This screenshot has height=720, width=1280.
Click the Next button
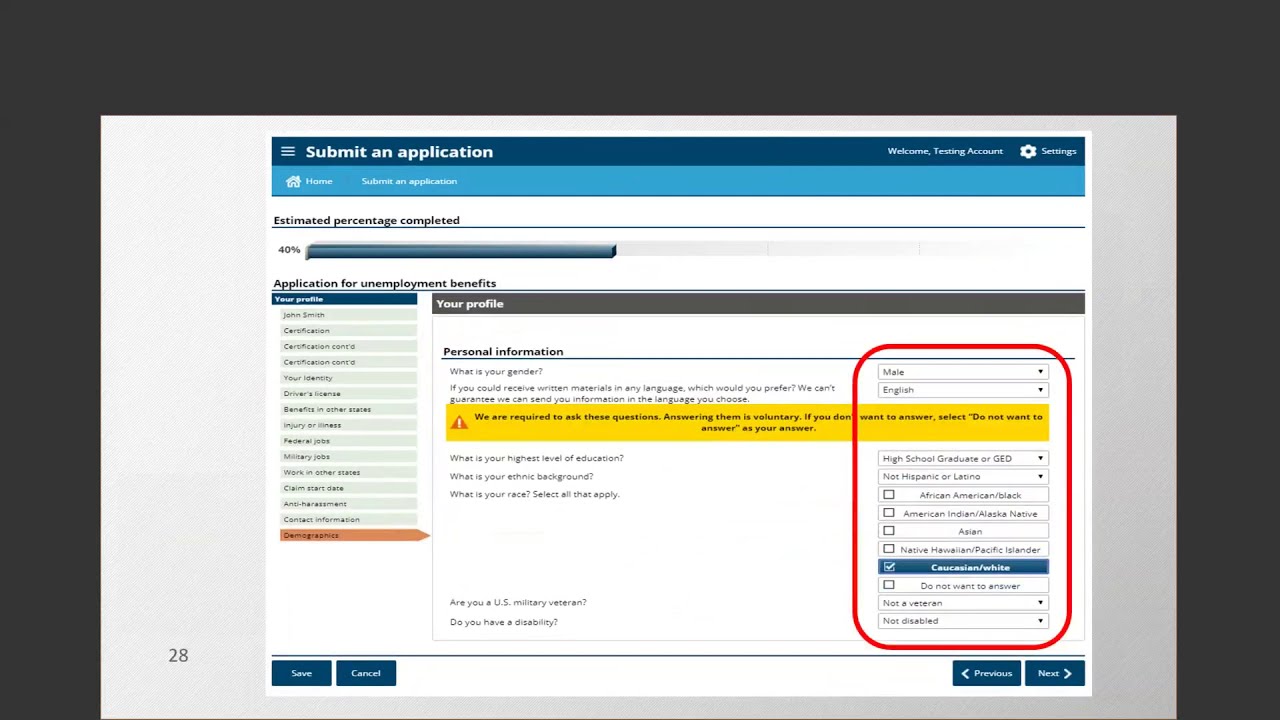(x=1055, y=673)
